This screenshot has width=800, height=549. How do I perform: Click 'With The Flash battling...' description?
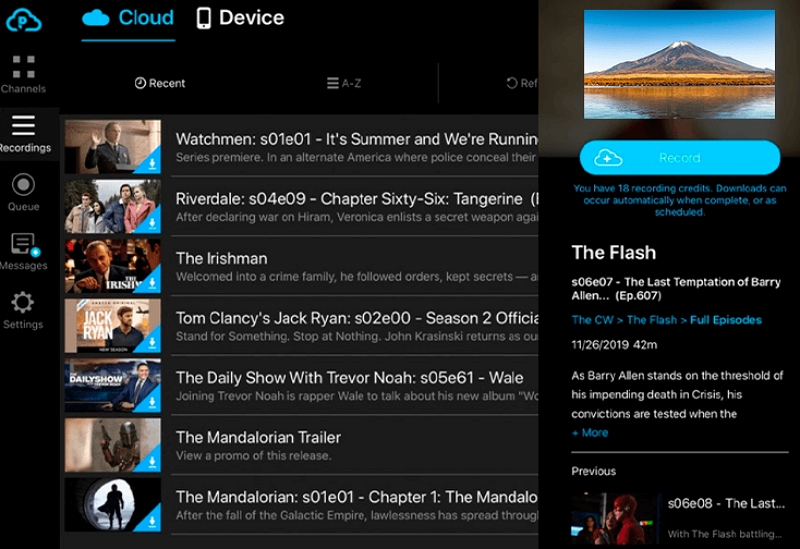724,534
